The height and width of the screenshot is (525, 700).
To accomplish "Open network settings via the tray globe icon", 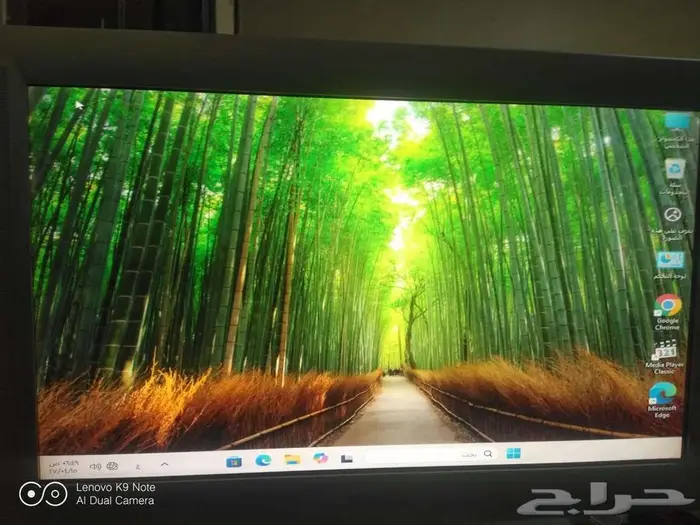I will click(113, 466).
